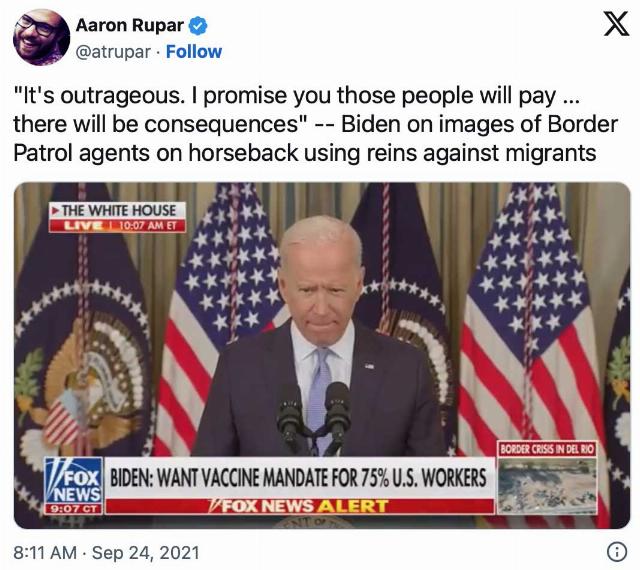Open the Aaron Rupar display name
Image resolution: width=640 pixels, height=570 pixels.
click(130, 25)
